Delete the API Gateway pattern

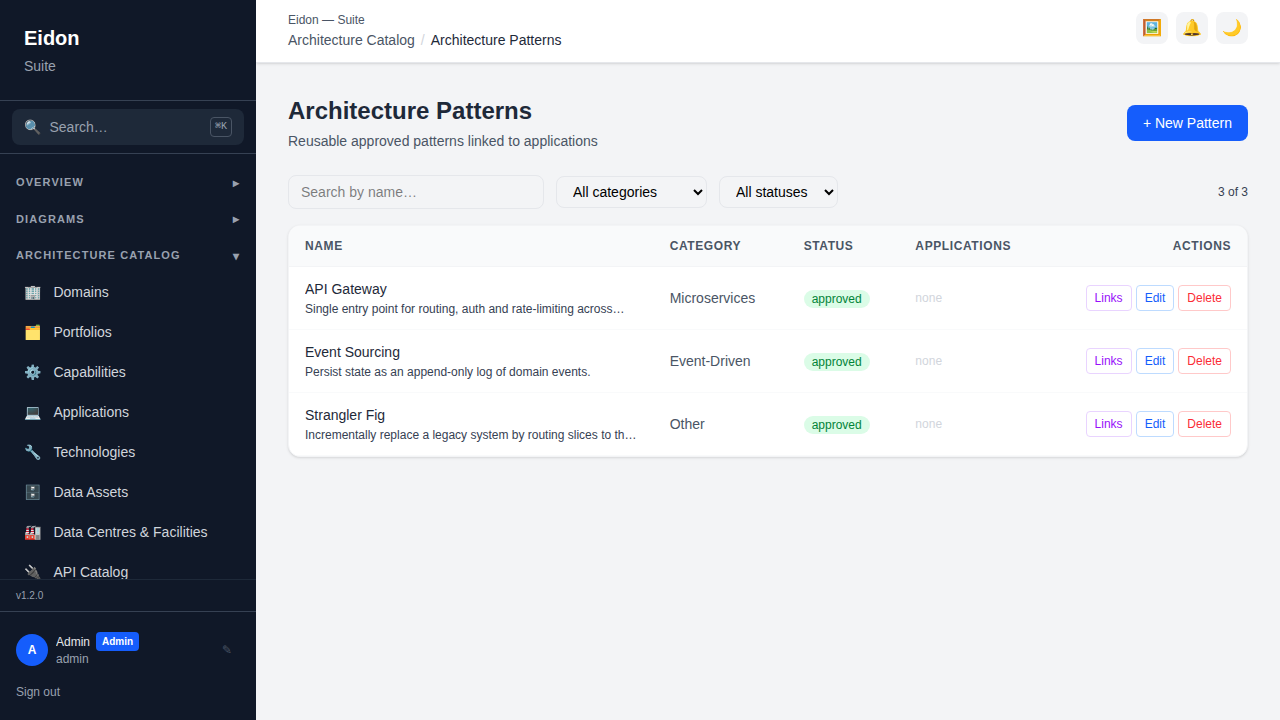pyautogui.click(x=1204, y=298)
